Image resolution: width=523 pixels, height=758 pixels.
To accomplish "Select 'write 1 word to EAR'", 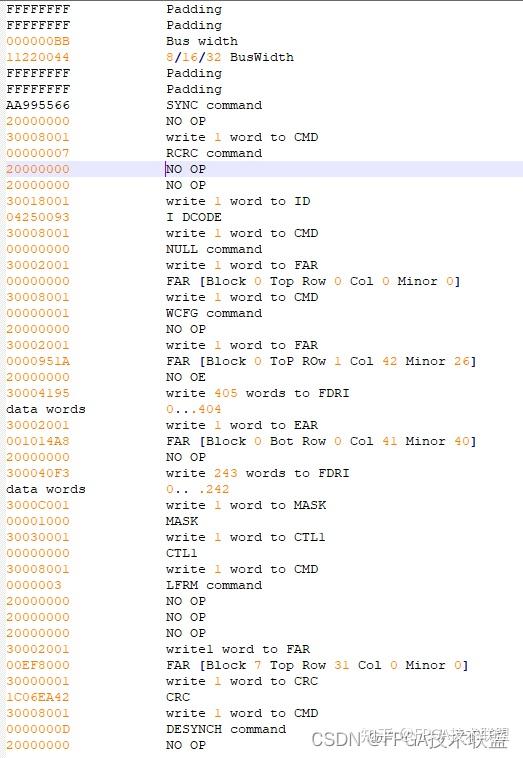I will pyautogui.click(x=242, y=425).
